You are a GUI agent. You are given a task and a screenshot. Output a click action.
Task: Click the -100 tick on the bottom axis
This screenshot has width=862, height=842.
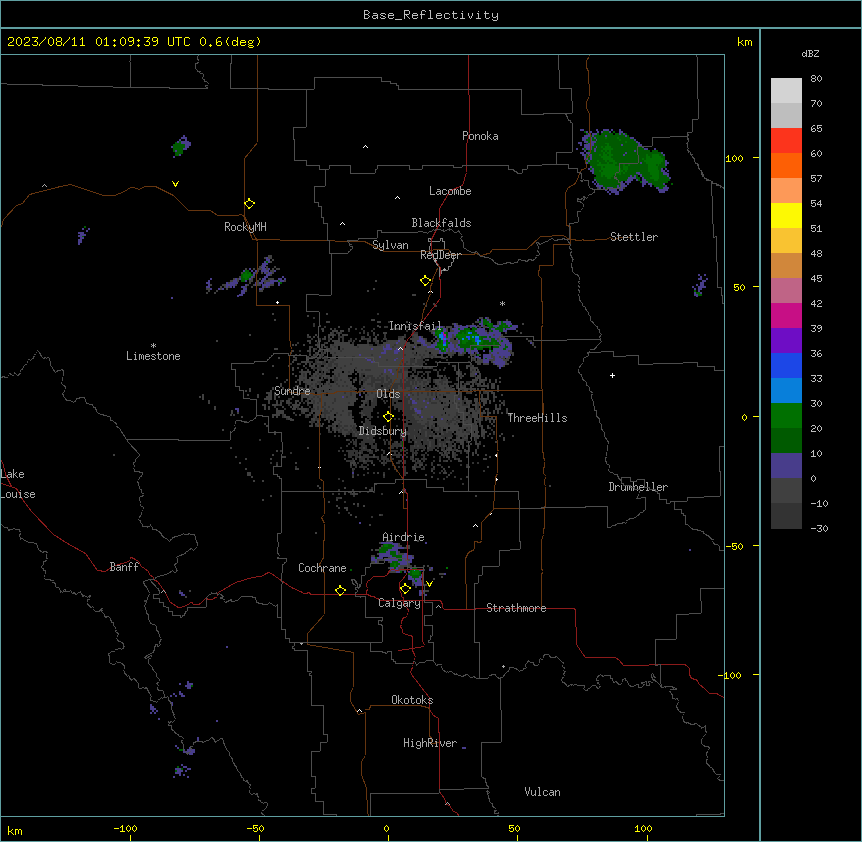tap(125, 828)
